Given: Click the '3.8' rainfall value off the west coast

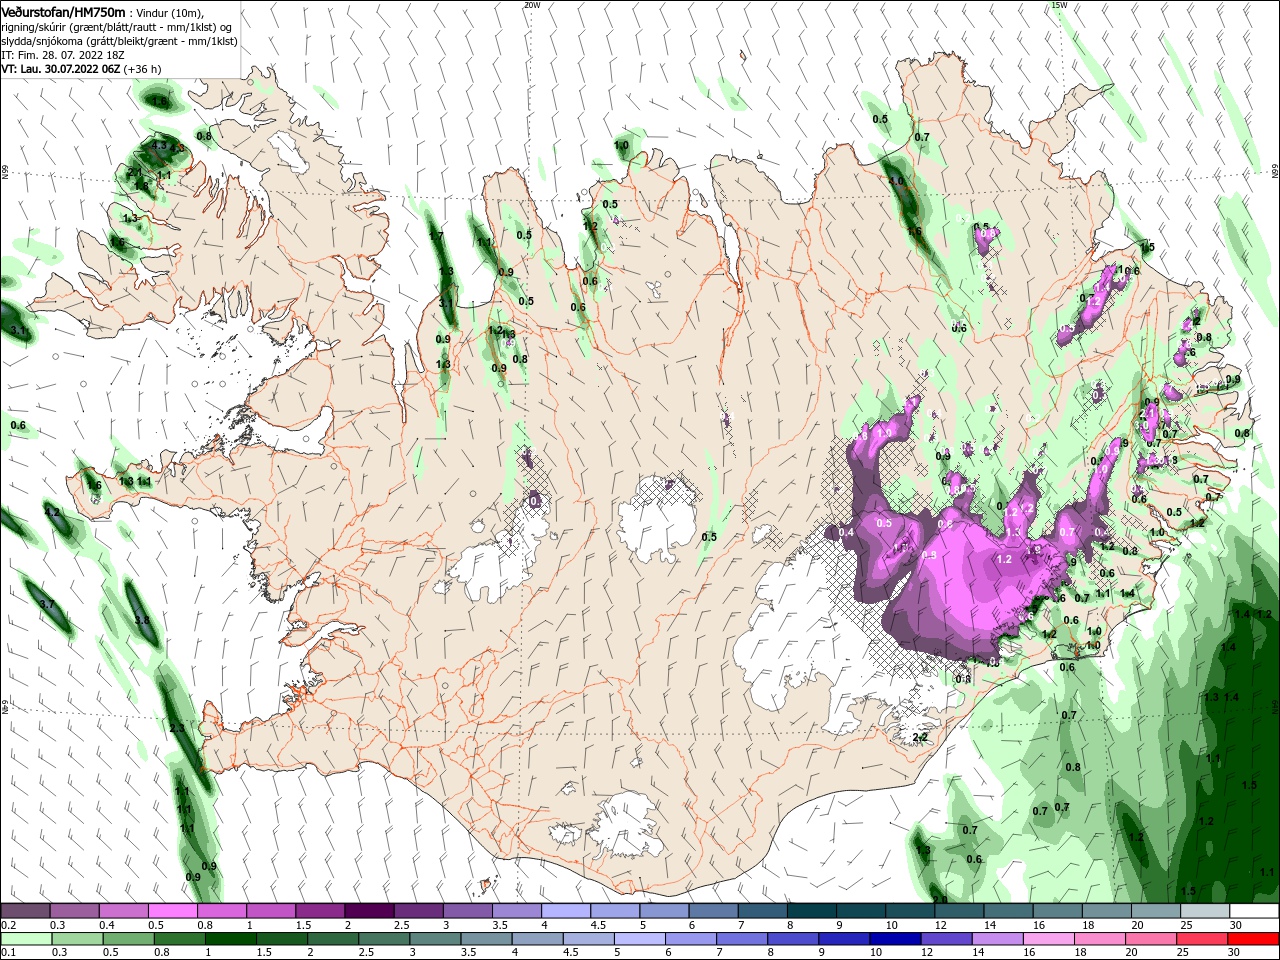Looking at the screenshot, I should [142, 621].
